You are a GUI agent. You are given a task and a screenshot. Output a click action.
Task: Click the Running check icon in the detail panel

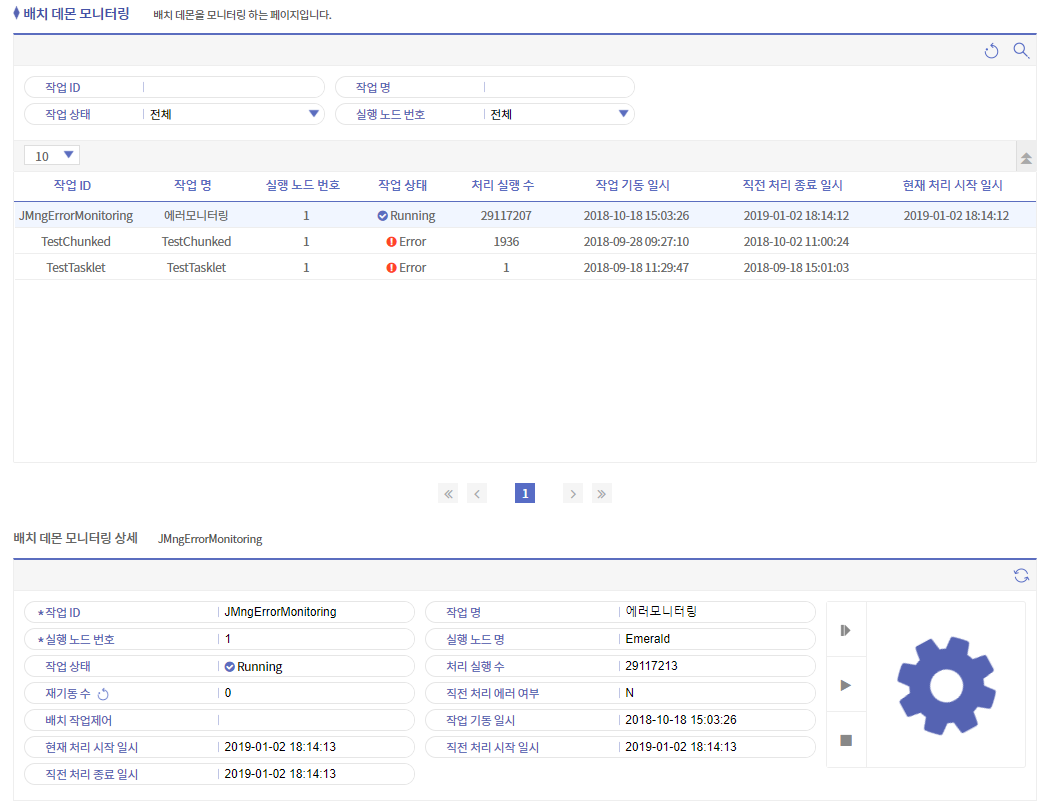point(229,667)
